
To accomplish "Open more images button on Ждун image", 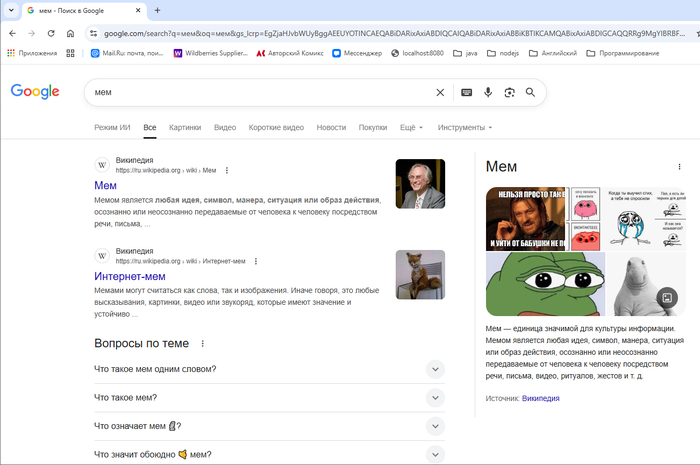I will (x=667, y=298).
